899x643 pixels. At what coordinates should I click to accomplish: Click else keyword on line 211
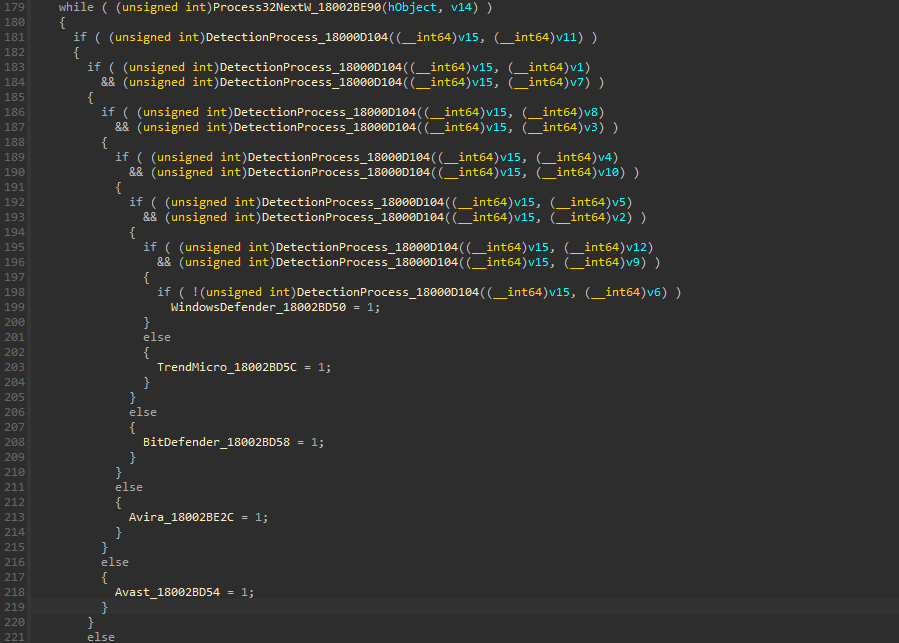(x=129, y=488)
